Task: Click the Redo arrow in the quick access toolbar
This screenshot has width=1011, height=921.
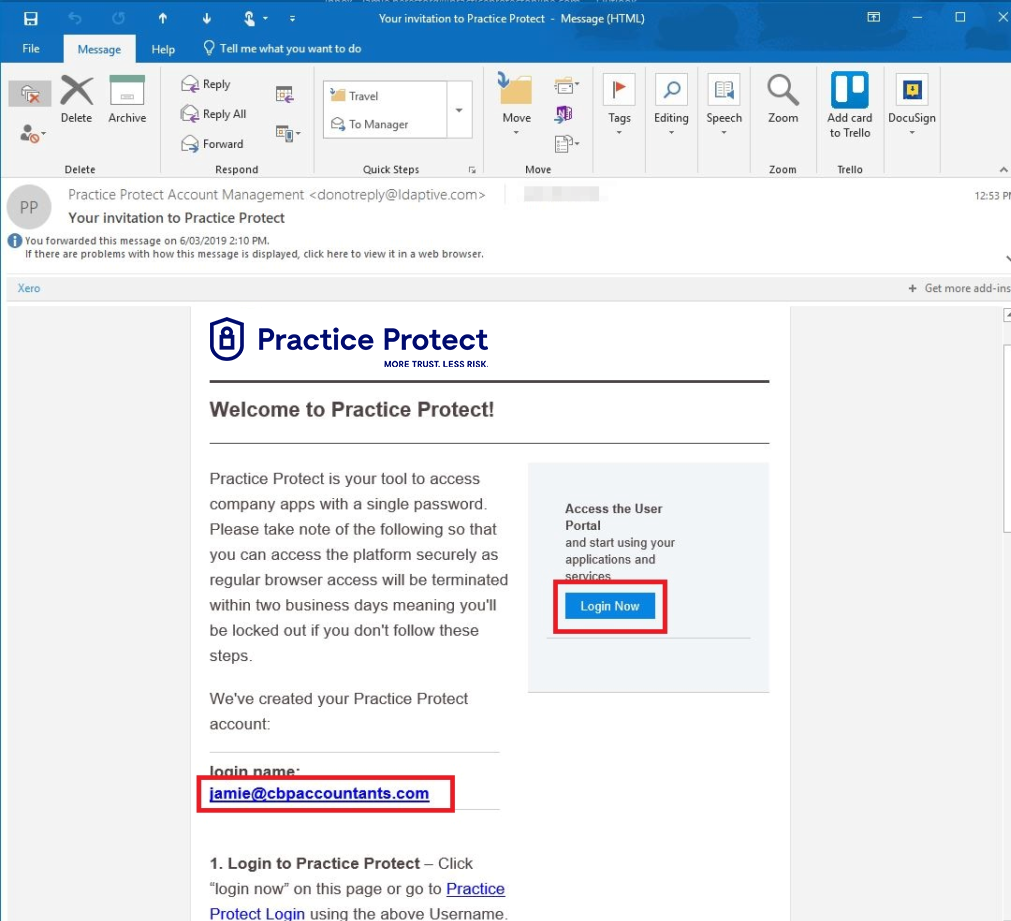Action: pyautogui.click(x=119, y=19)
